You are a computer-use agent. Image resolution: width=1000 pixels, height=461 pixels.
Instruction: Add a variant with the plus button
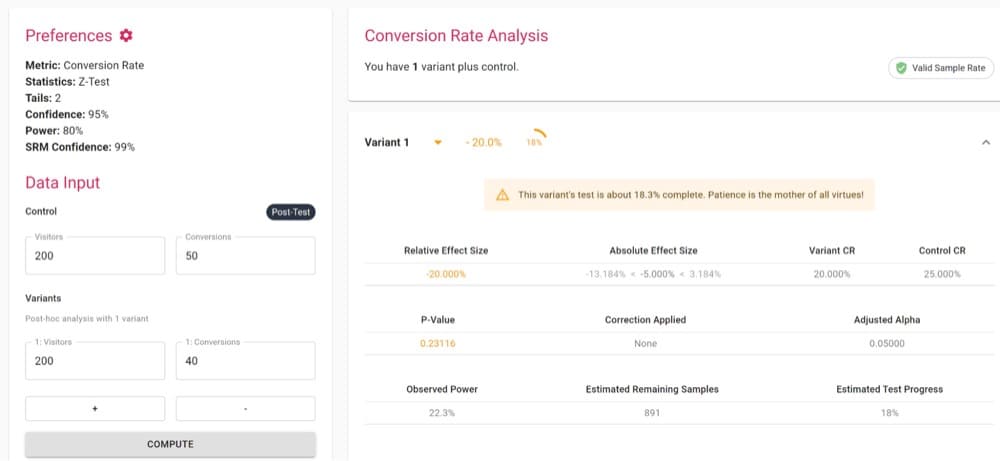point(95,409)
